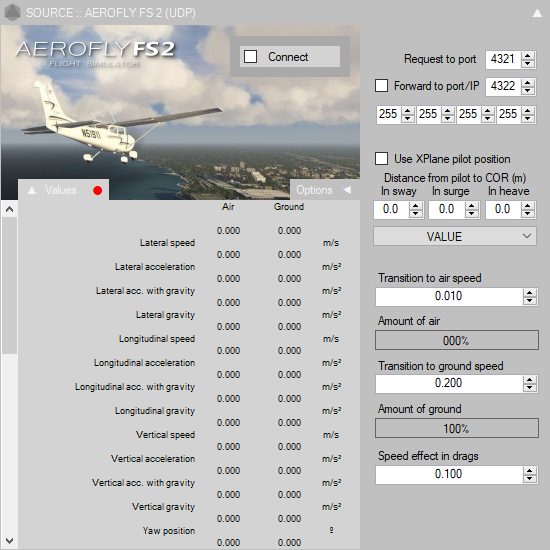Click the In surge distance field
Image resolution: width=550 pixels, height=550 pixels.
[x=447, y=210]
